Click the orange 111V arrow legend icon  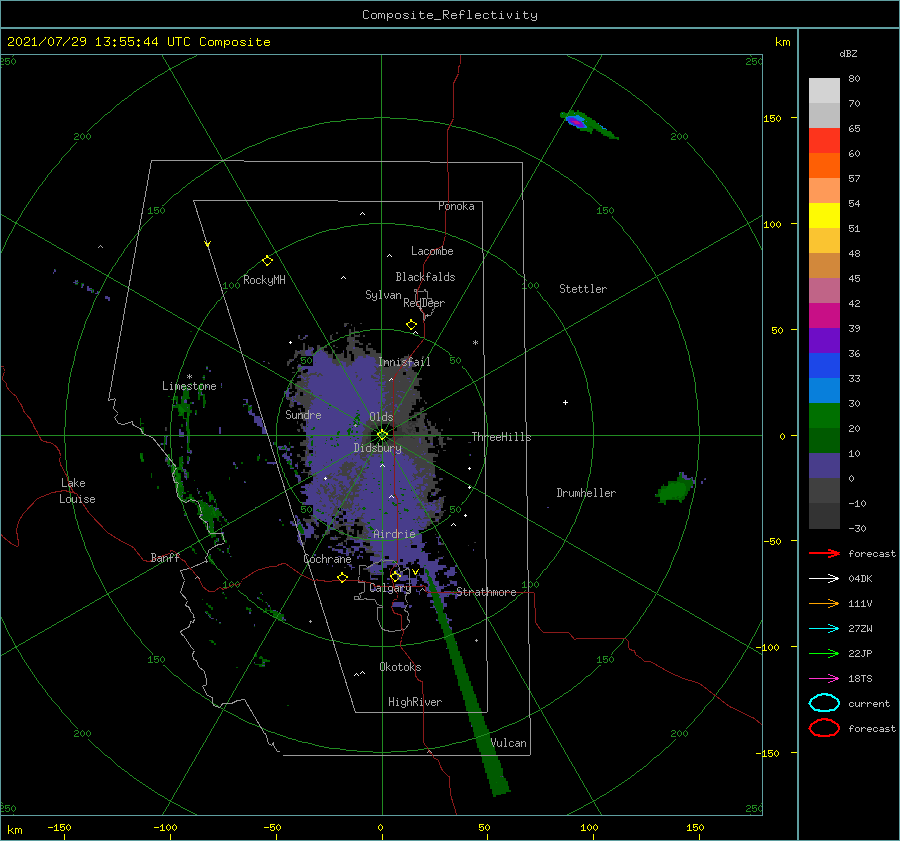824,603
